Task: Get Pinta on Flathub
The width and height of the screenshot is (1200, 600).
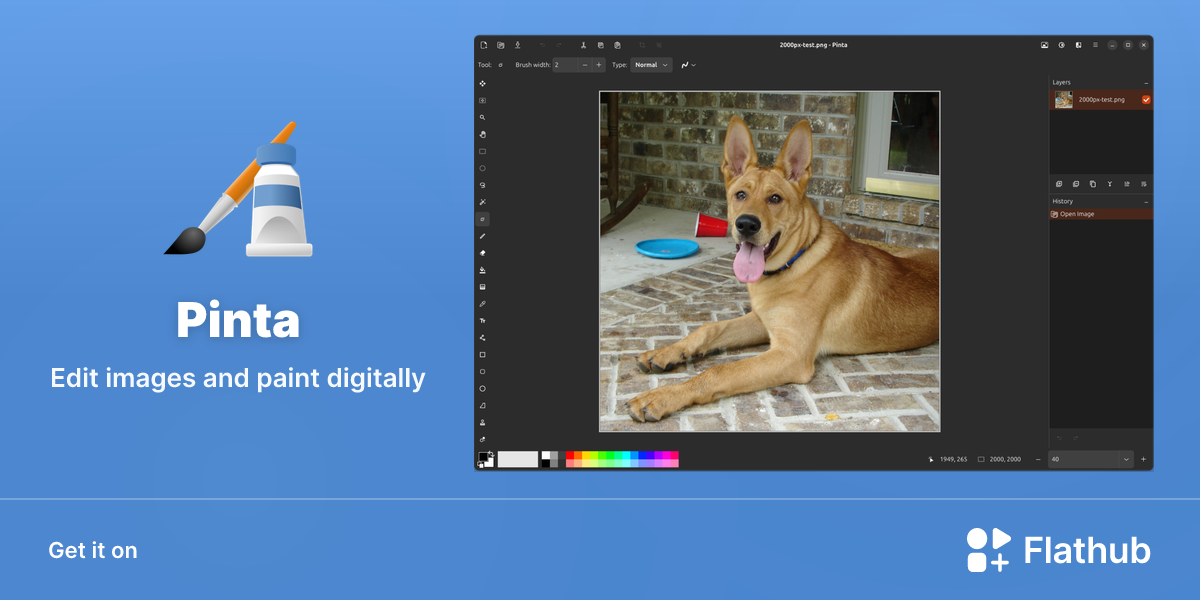Action: (x=1058, y=550)
